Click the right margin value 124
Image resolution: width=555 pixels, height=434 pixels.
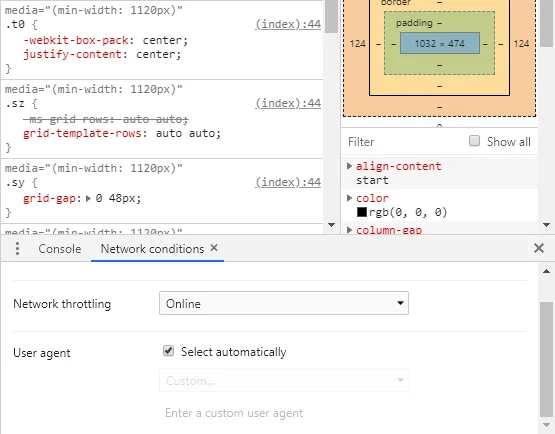(521, 44)
